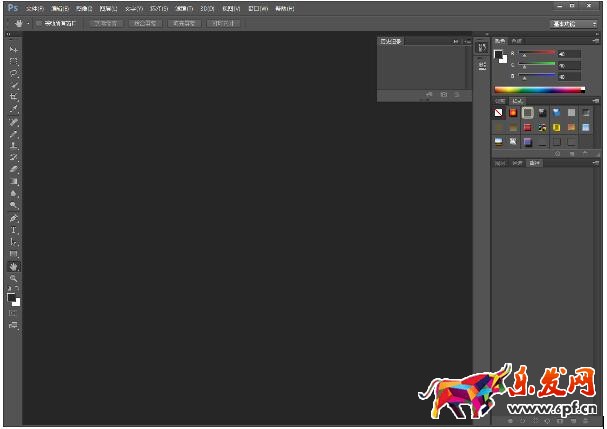Click the Fit Screen button
Viewport: 607px width, 429px height.
tap(151, 22)
